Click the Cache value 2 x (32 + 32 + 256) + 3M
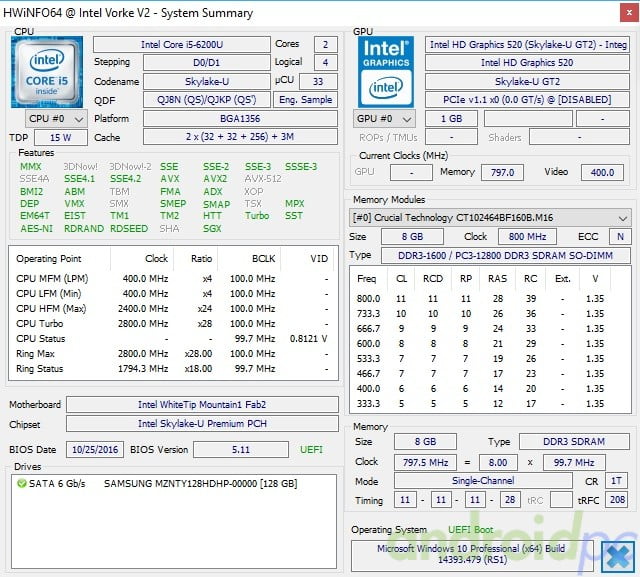Image resolution: width=640 pixels, height=577 pixels. click(x=240, y=137)
